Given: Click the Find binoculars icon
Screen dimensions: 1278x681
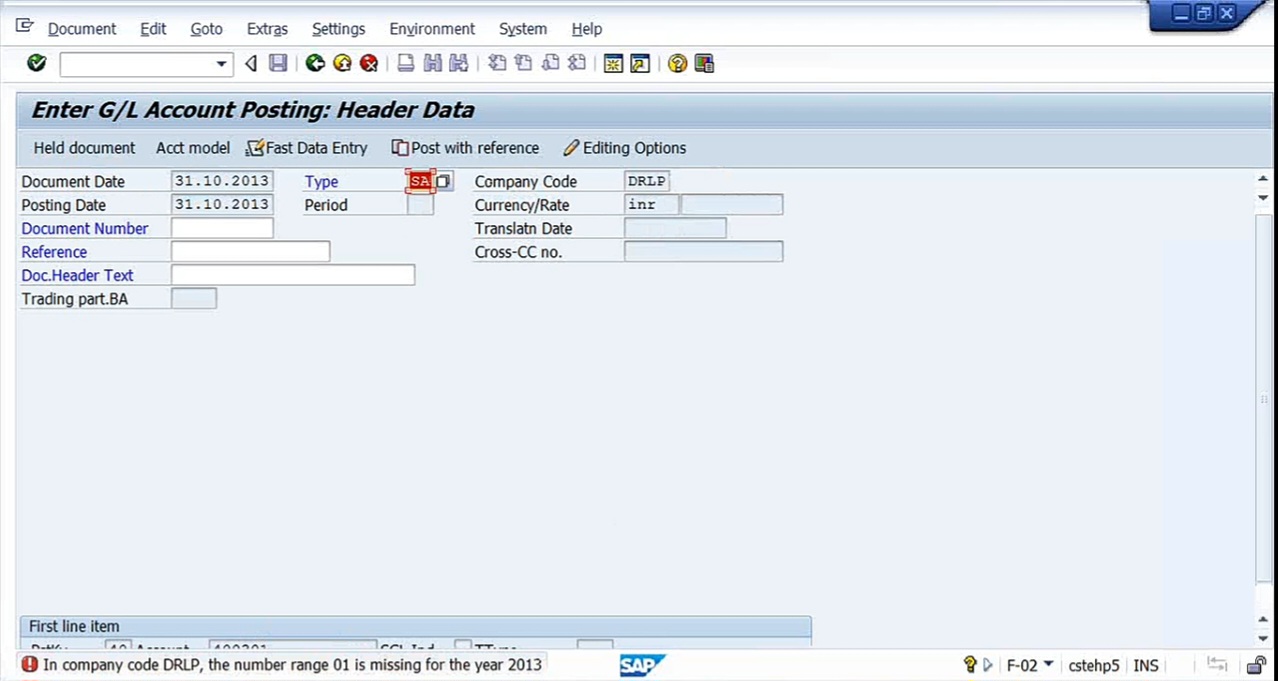Looking at the screenshot, I should [432, 64].
